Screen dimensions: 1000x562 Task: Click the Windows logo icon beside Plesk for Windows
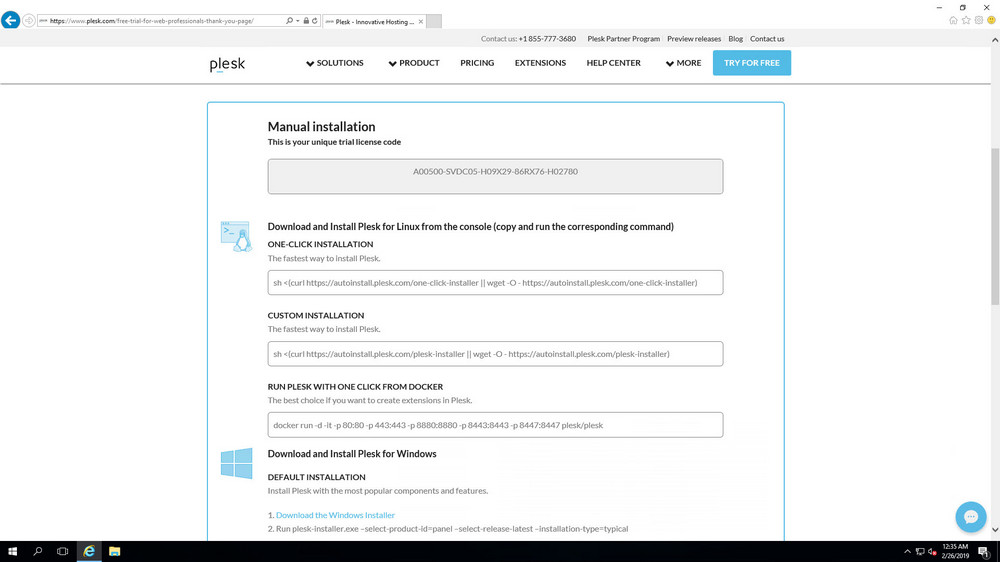click(x=237, y=463)
